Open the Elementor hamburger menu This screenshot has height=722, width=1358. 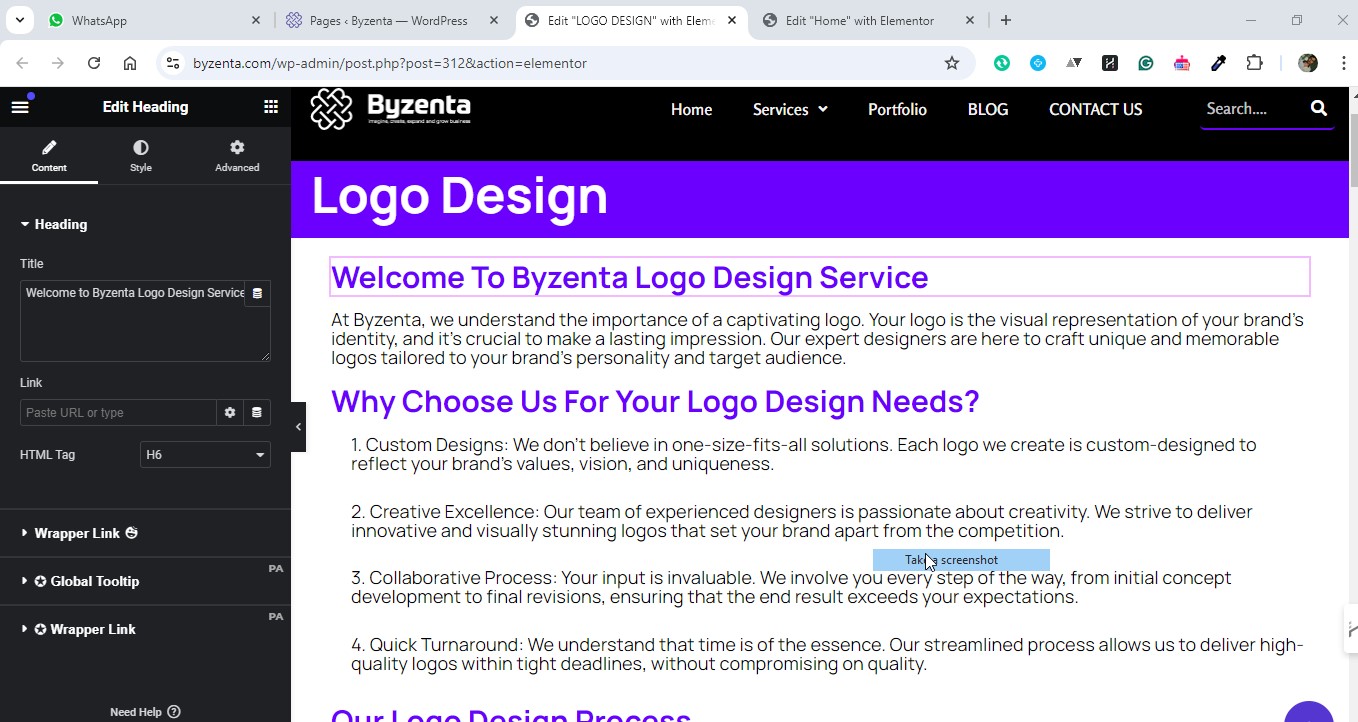(21, 106)
